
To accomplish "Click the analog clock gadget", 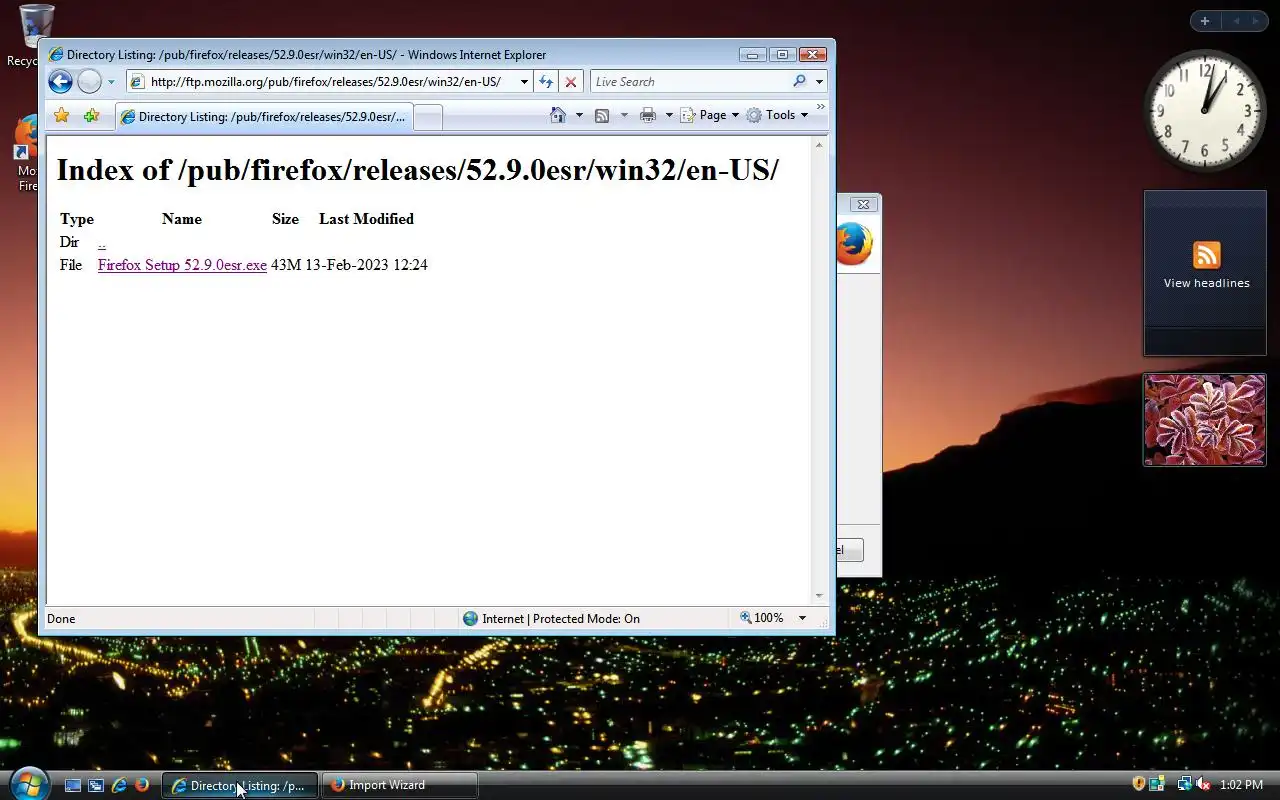I will pos(1205,110).
